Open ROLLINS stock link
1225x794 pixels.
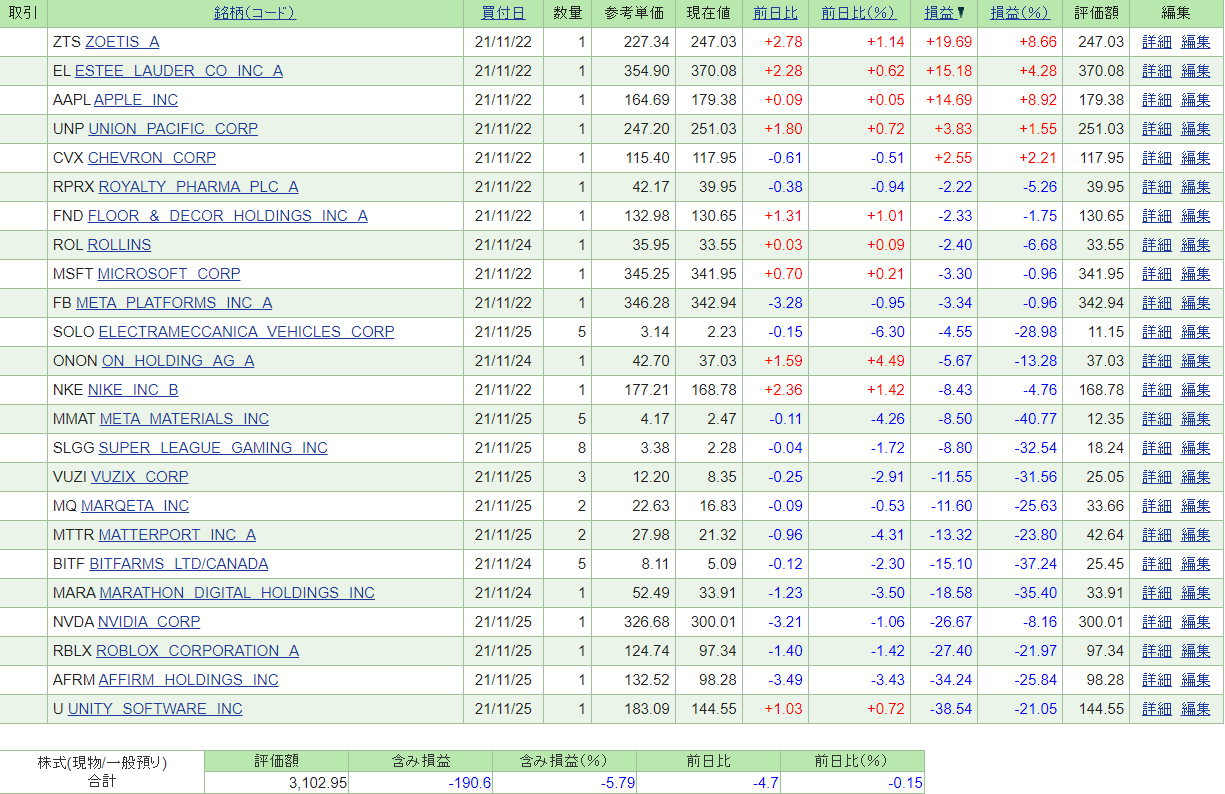click(x=119, y=245)
